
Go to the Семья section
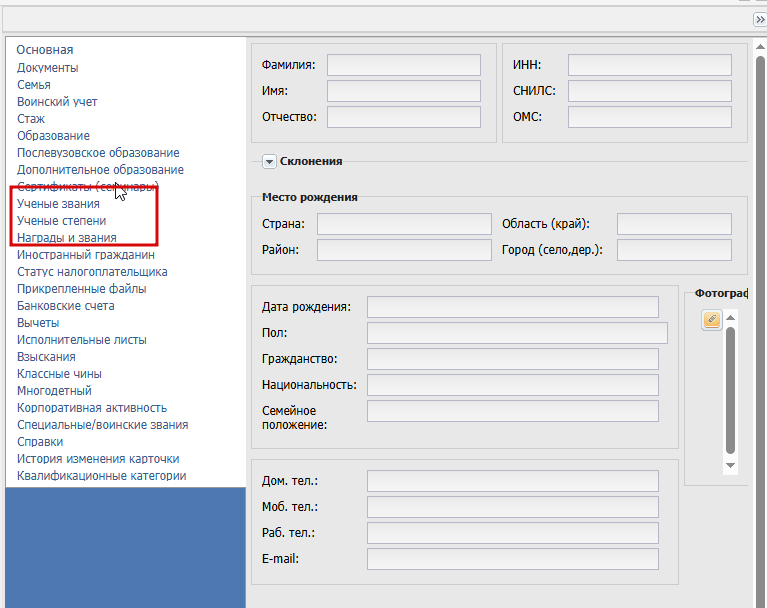click(34, 85)
